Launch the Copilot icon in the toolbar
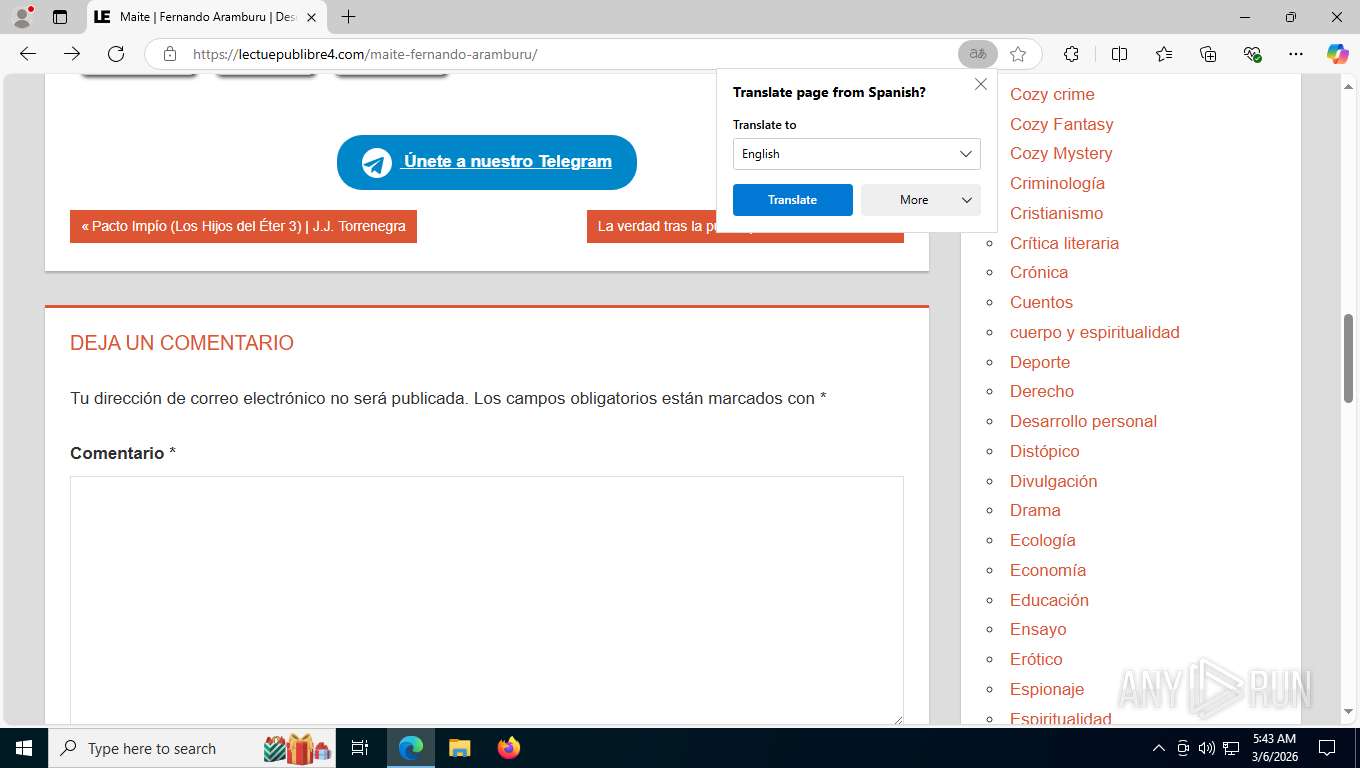The width and height of the screenshot is (1360, 768). (1337, 54)
